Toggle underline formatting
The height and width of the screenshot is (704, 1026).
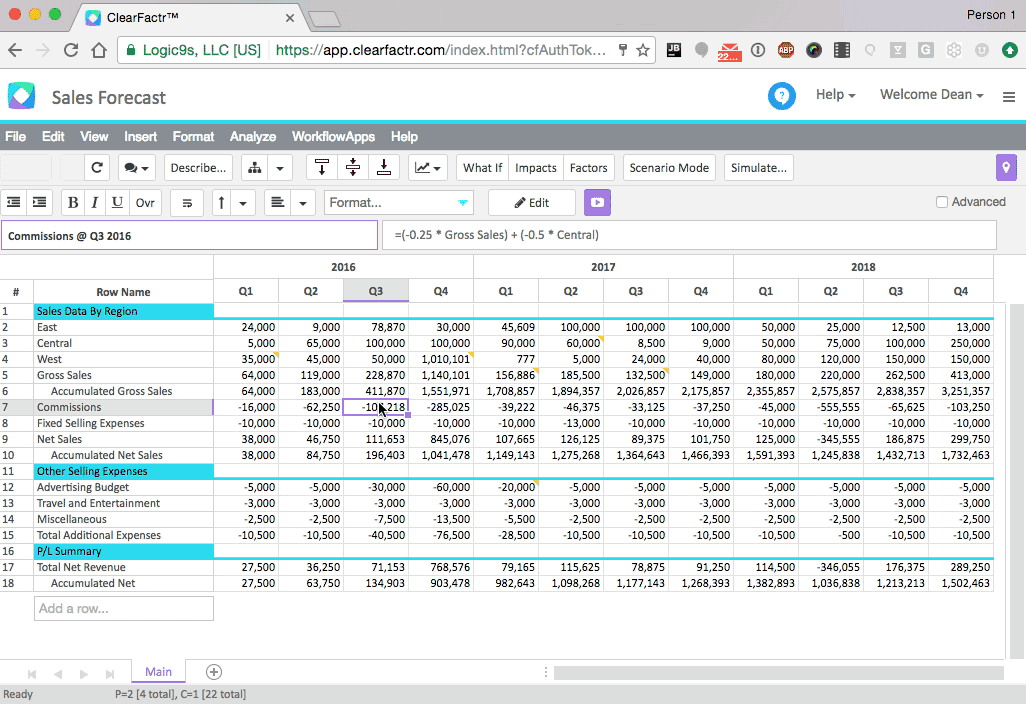click(x=117, y=203)
